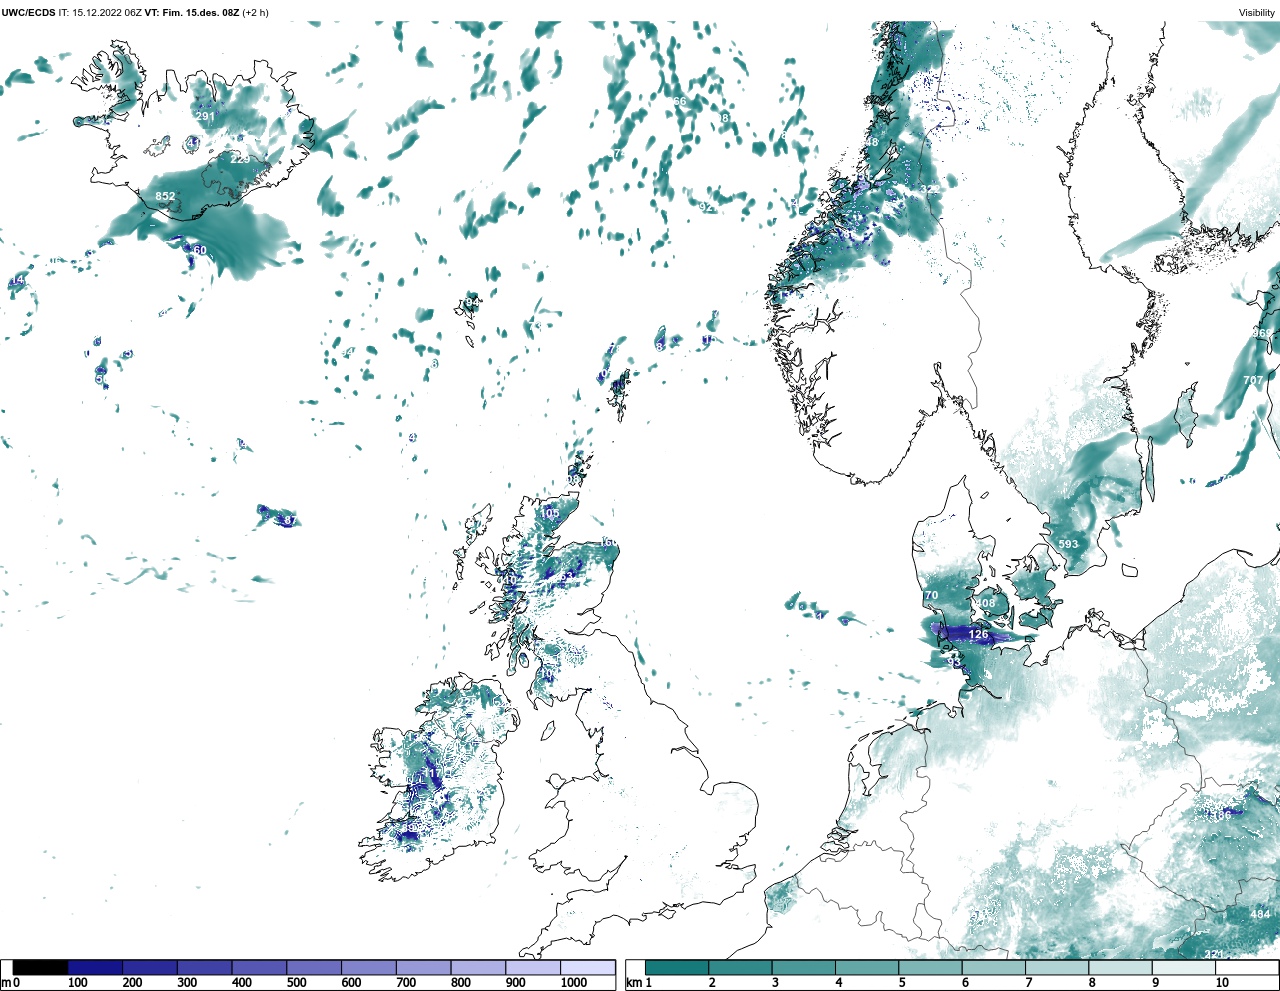Select the '484' value in the lower-right corner
1280x991 pixels.
pos(1260,914)
